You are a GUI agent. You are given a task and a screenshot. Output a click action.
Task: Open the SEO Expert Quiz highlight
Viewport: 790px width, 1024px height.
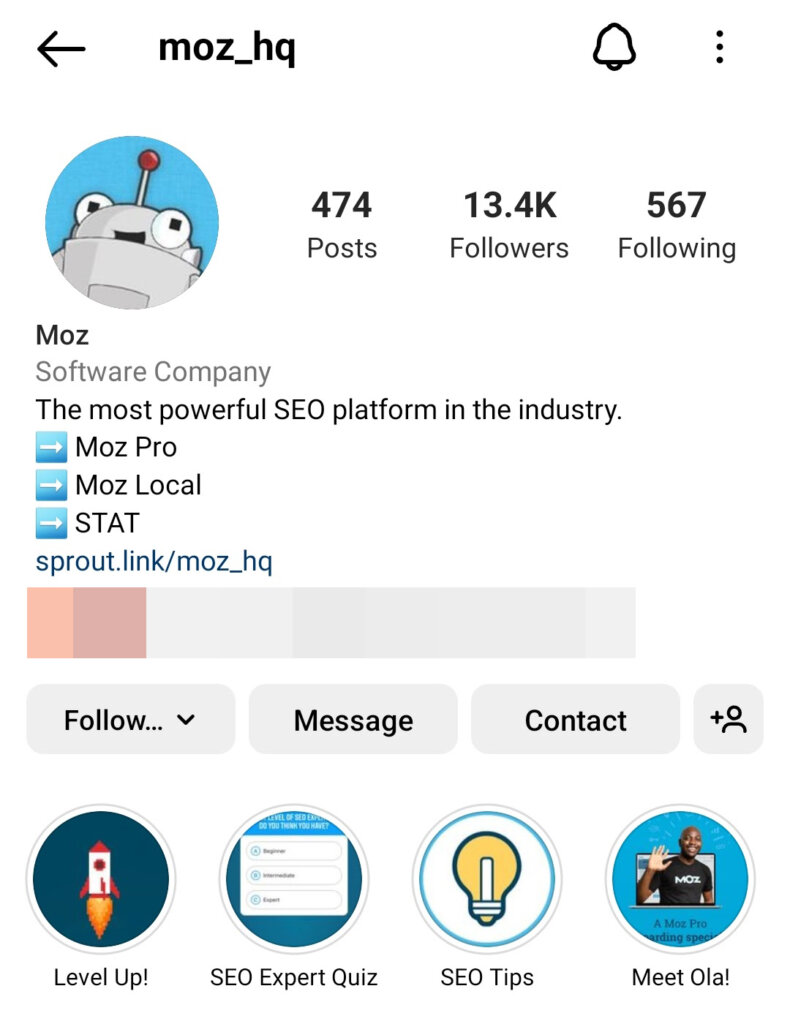(293, 878)
